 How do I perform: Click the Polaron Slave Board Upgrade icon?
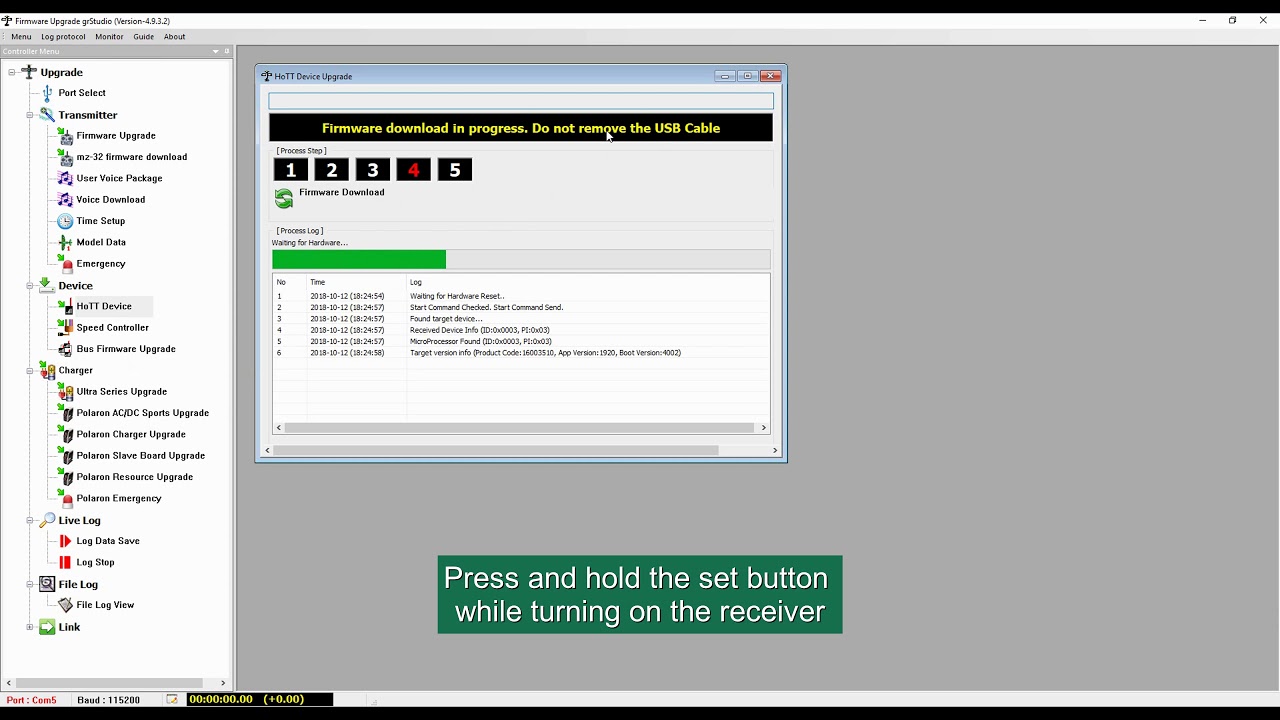pyautogui.click(x=65, y=456)
